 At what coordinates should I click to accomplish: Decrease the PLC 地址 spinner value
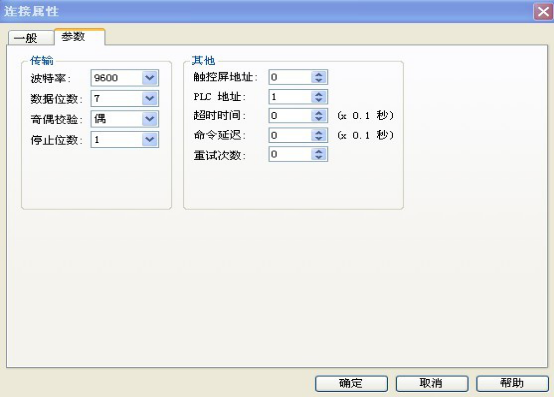tap(319, 100)
